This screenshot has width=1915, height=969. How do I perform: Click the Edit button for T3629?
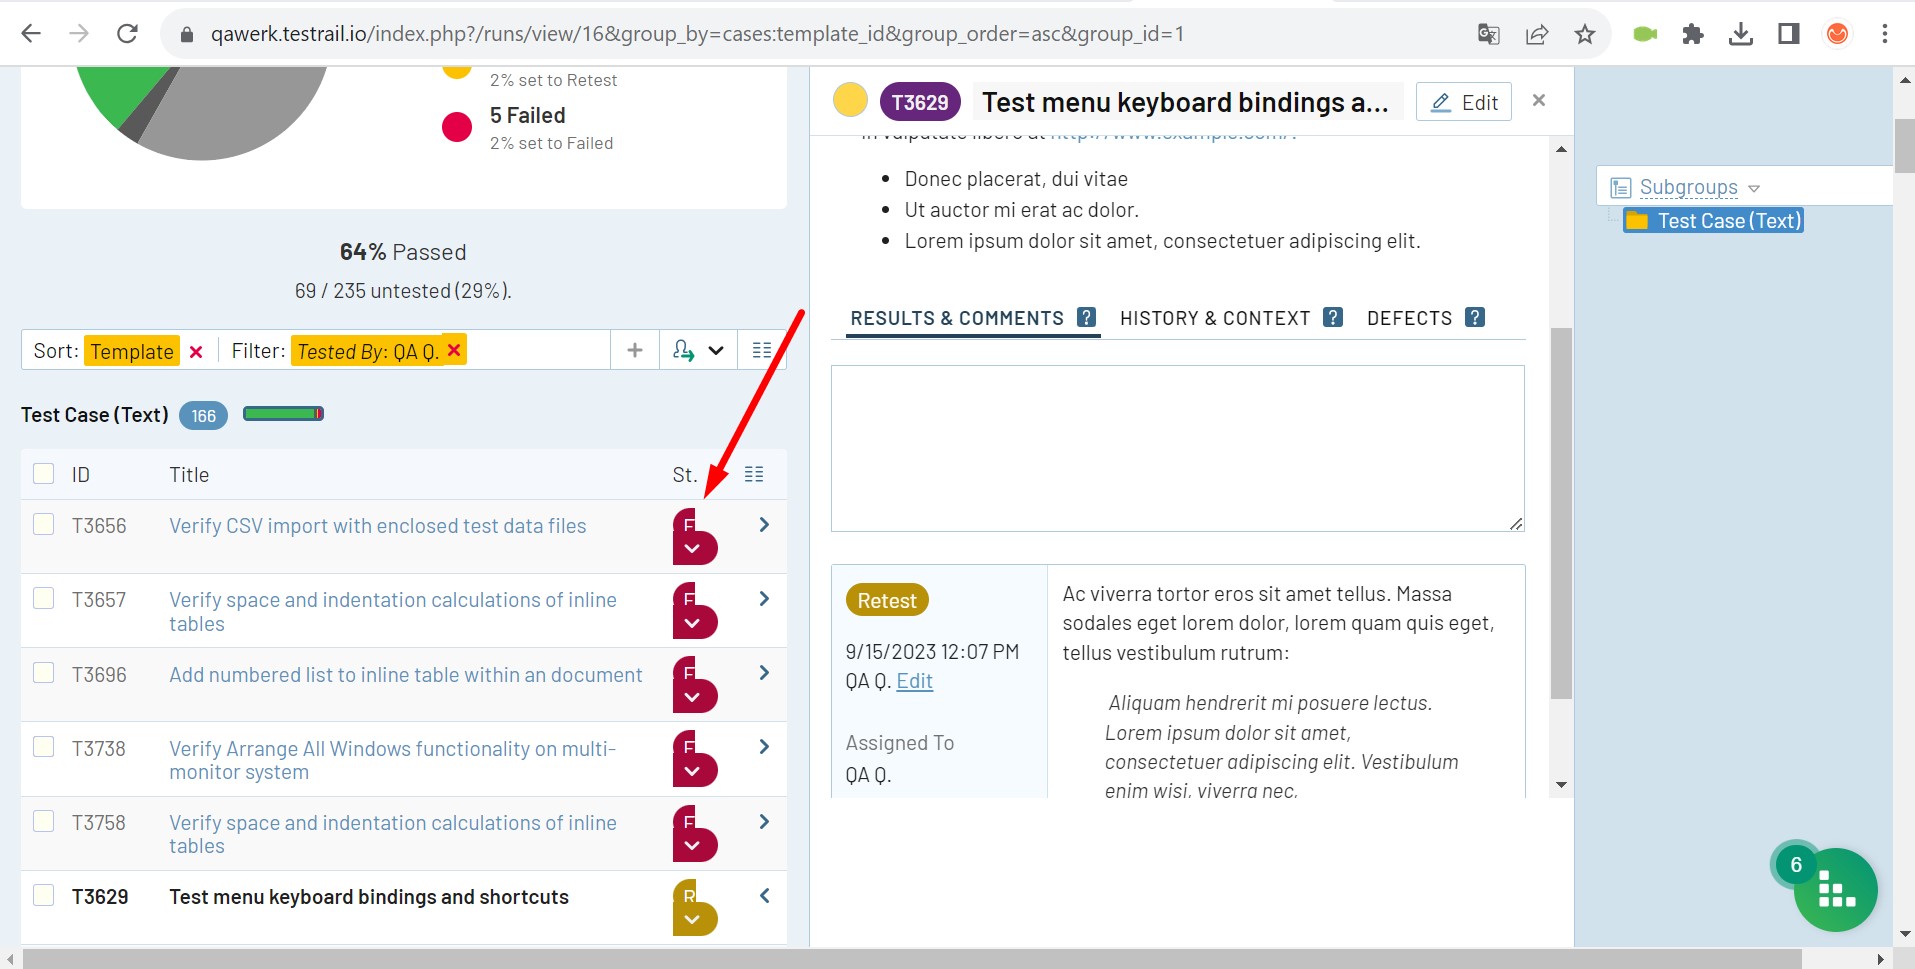coord(1464,102)
